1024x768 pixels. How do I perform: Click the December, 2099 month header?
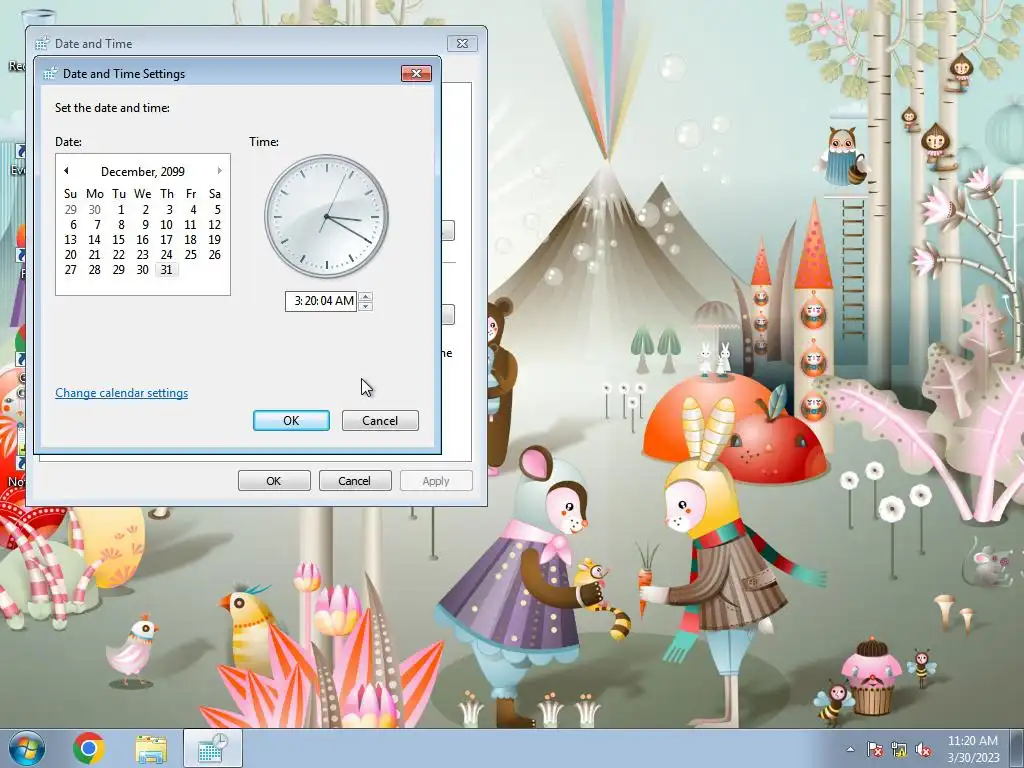142,172
